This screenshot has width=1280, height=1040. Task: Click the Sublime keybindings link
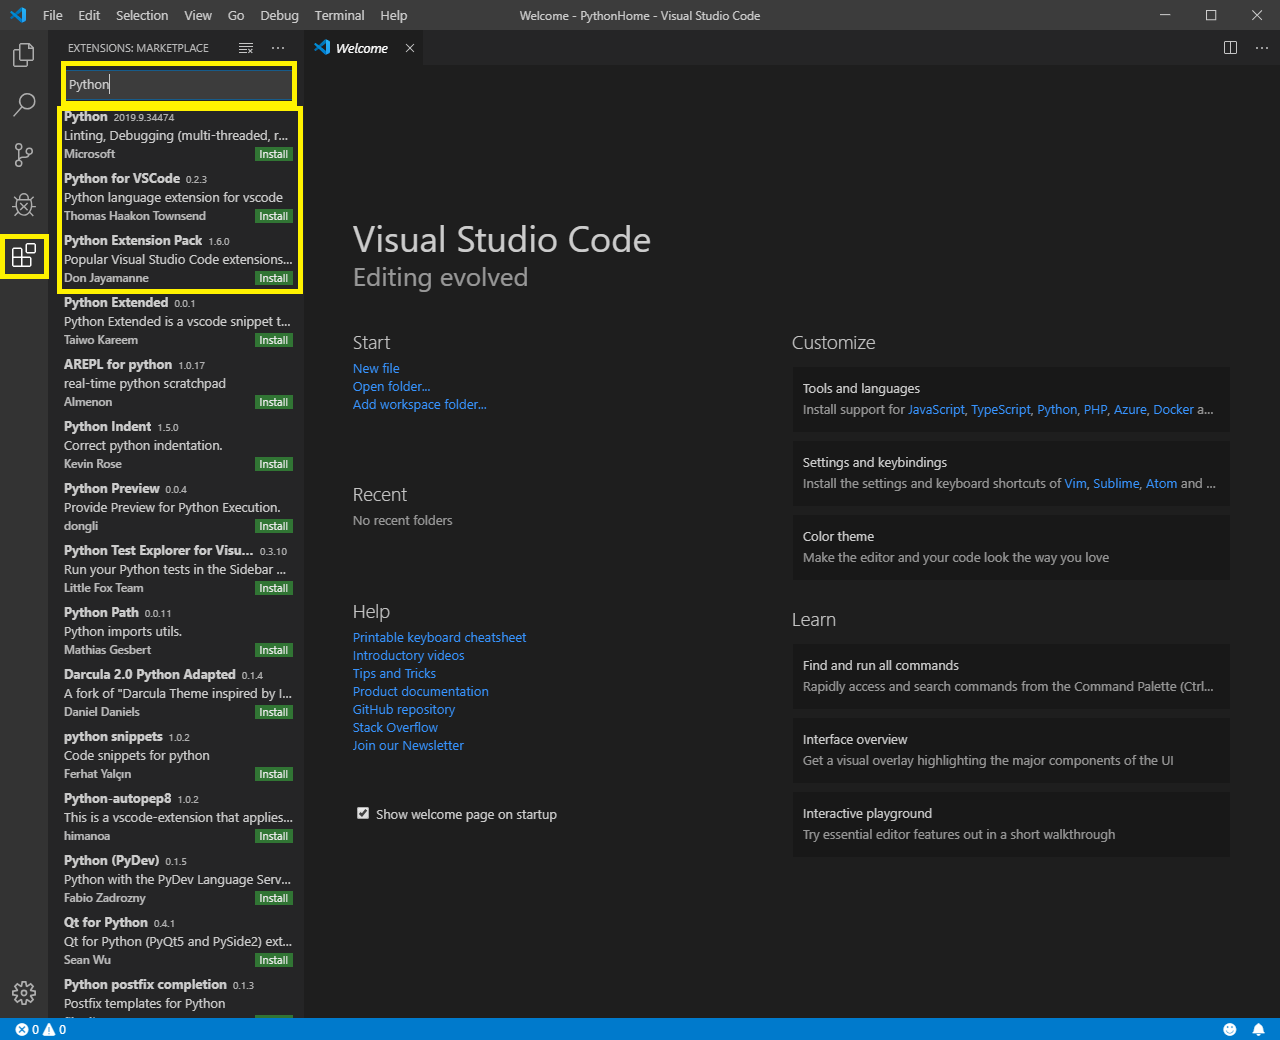click(1116, 483)
